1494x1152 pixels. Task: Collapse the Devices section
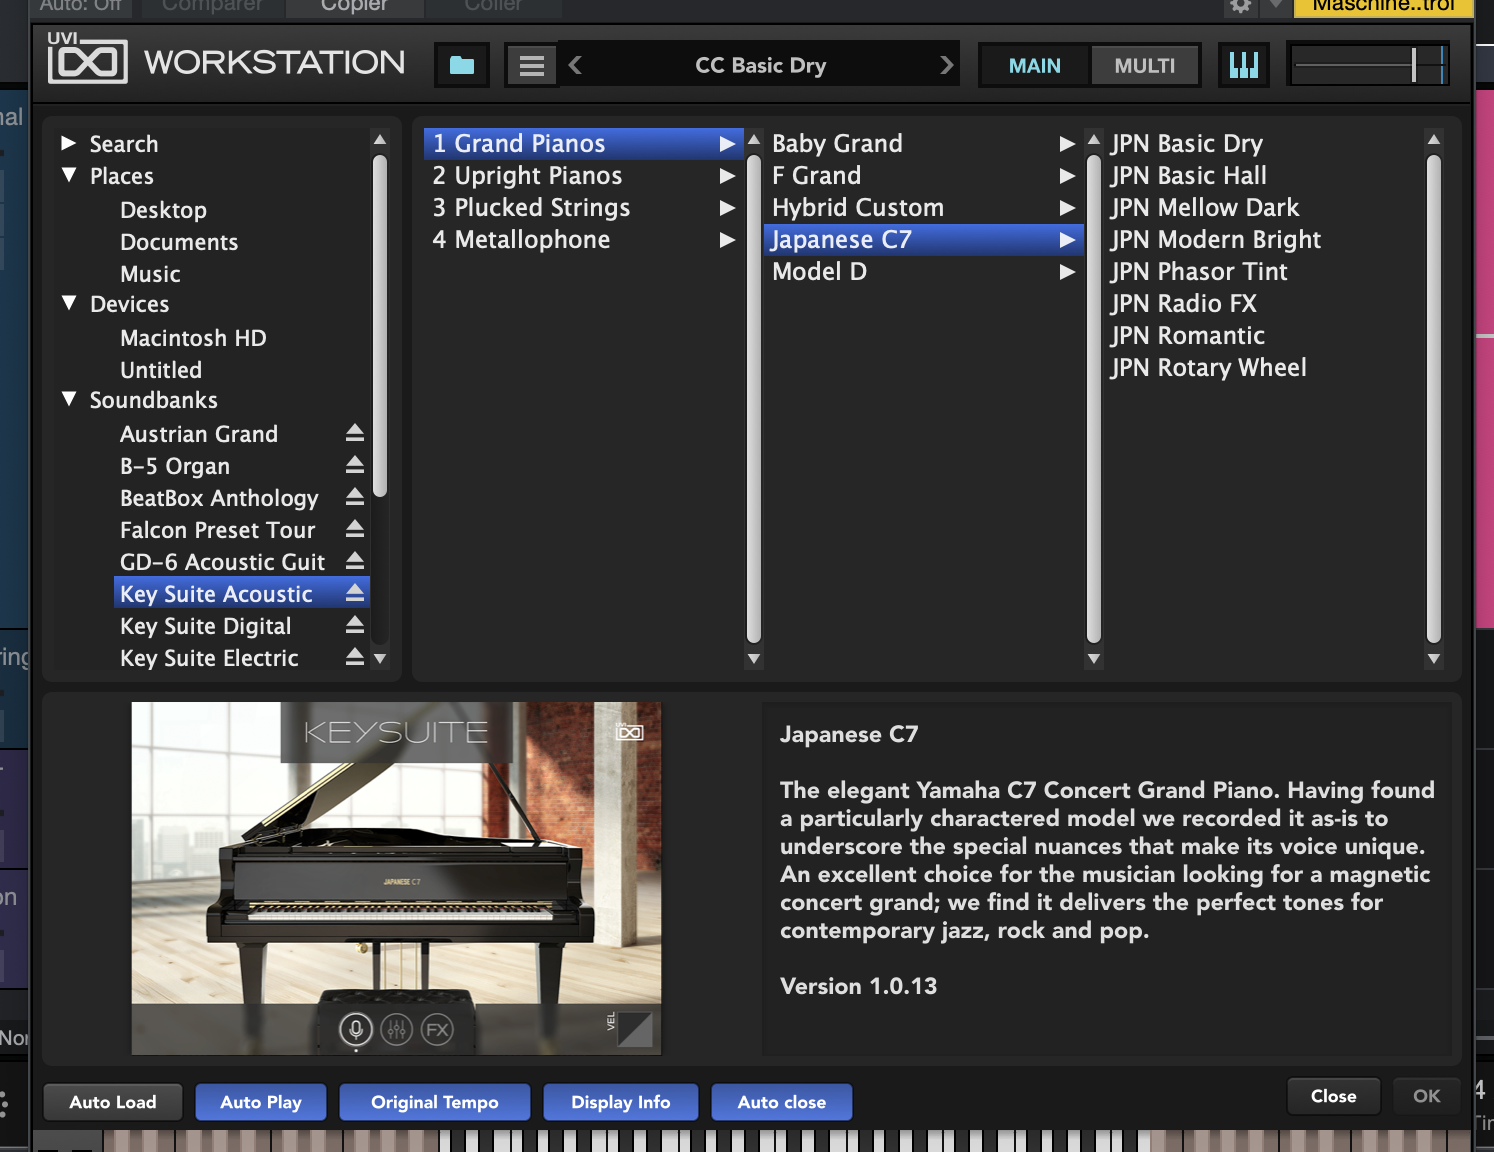69,303
